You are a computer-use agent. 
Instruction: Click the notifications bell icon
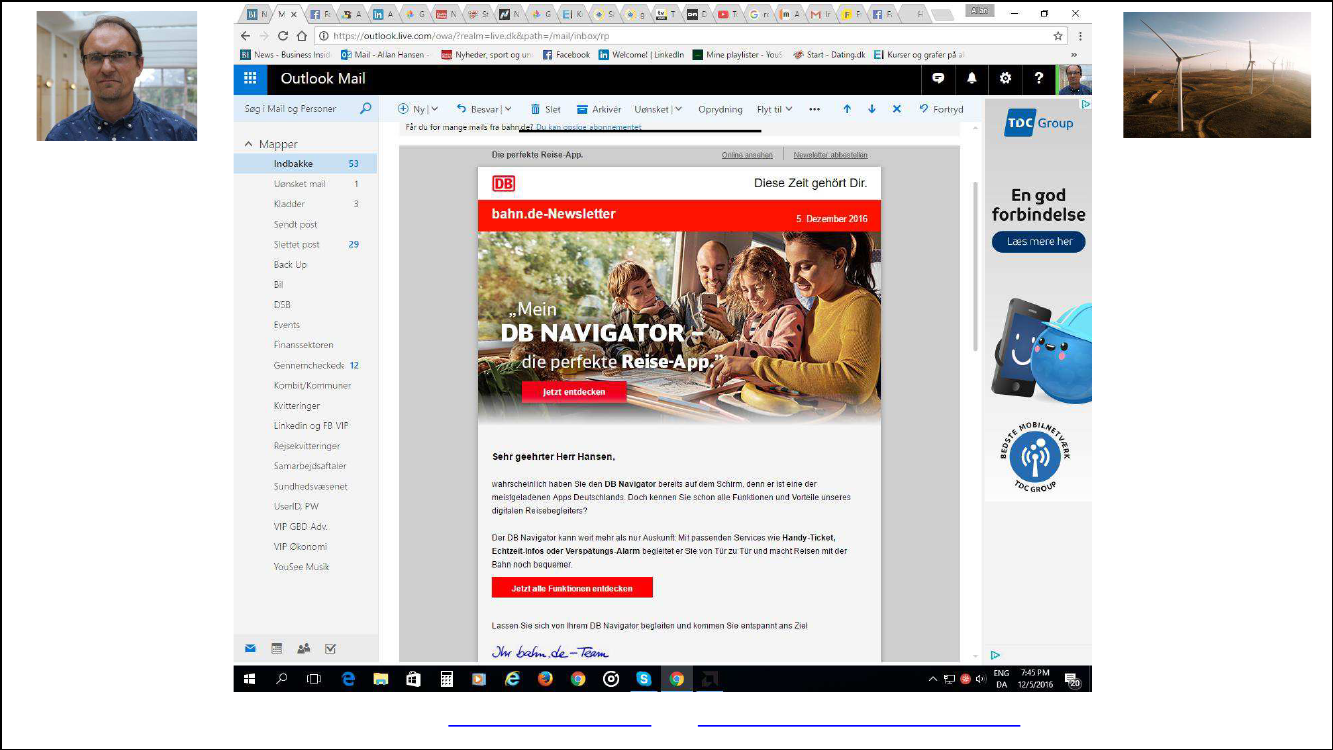point(971,79)
